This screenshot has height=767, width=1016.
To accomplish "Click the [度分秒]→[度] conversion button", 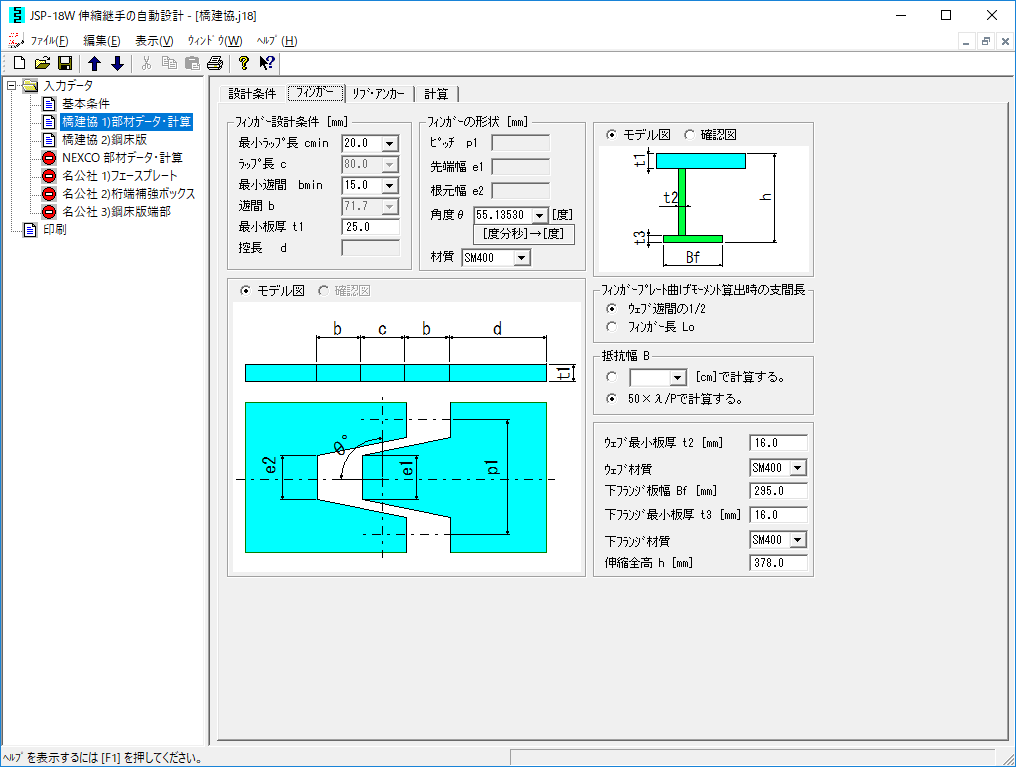I will pos(523,235).
